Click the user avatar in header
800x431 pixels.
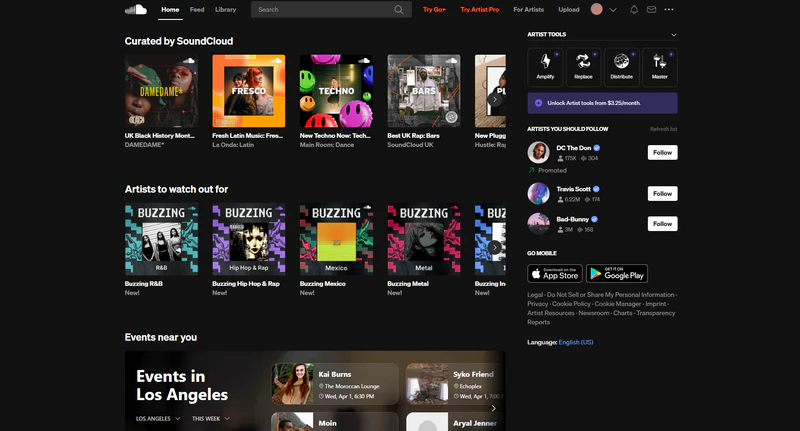pos(596,9)
